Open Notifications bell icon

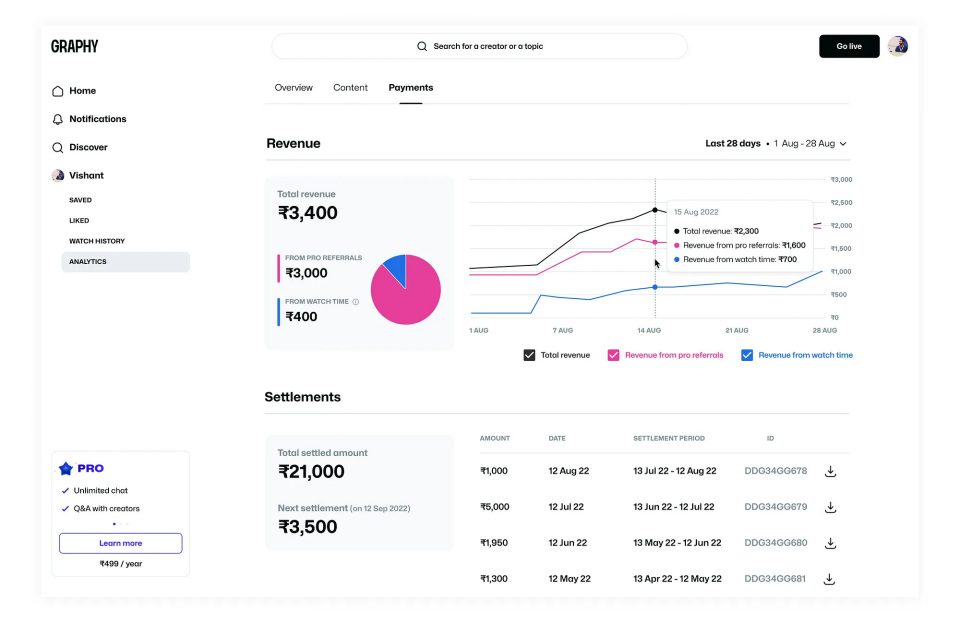tap(58, 119)
